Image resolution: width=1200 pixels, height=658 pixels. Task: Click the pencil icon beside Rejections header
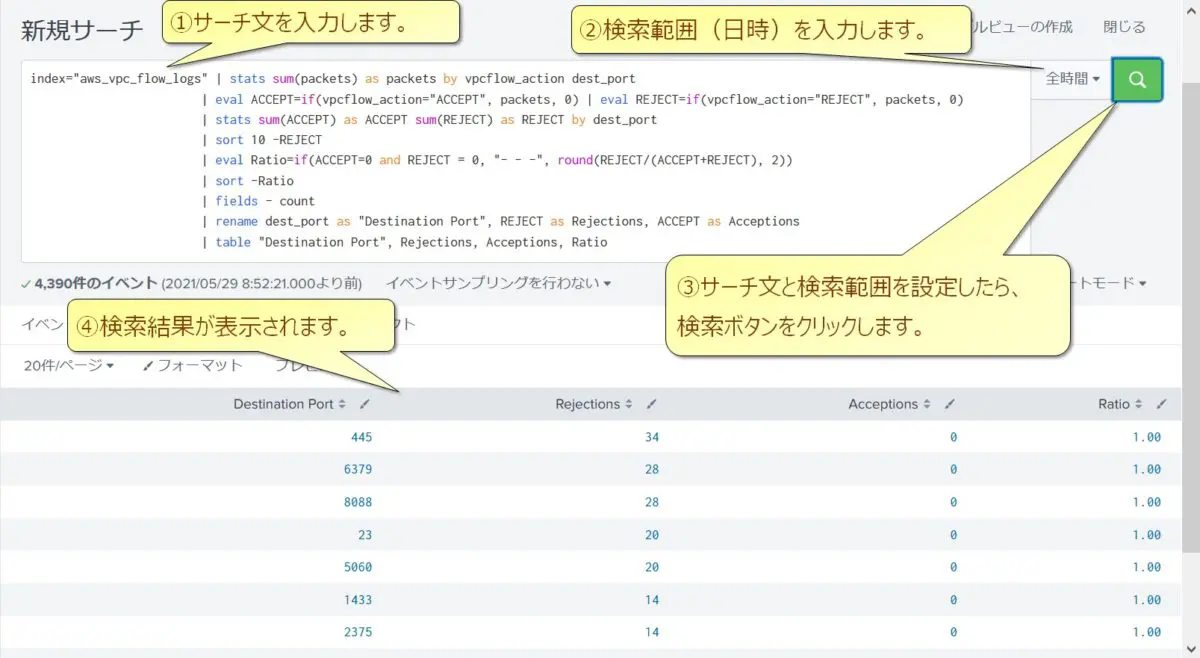(651, 404)
